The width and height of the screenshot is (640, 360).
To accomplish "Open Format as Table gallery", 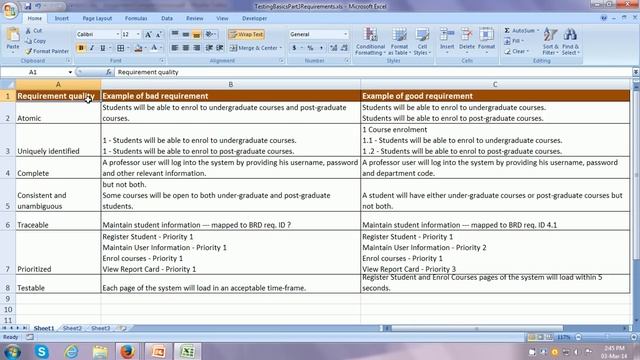I will [399, 41].
